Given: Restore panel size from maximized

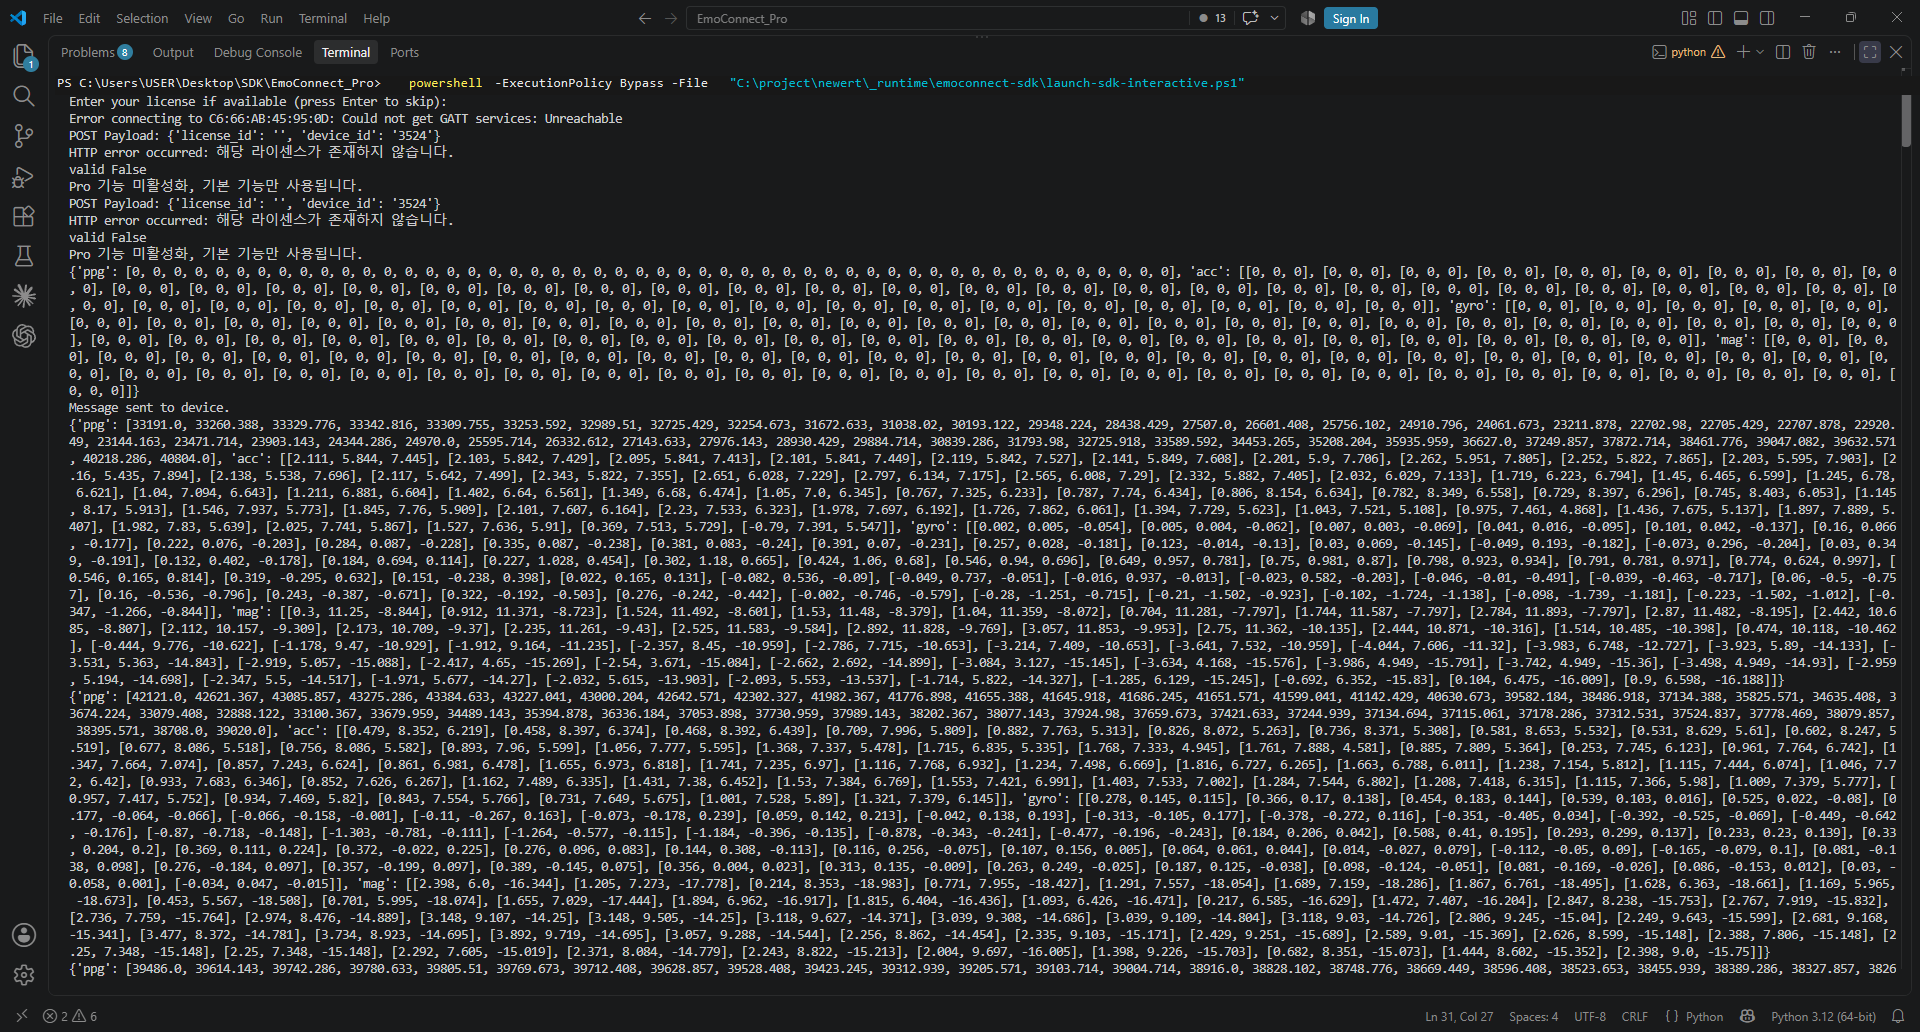Looking at the screenshot, I should pyautogui.click(x=1870, y=52).
